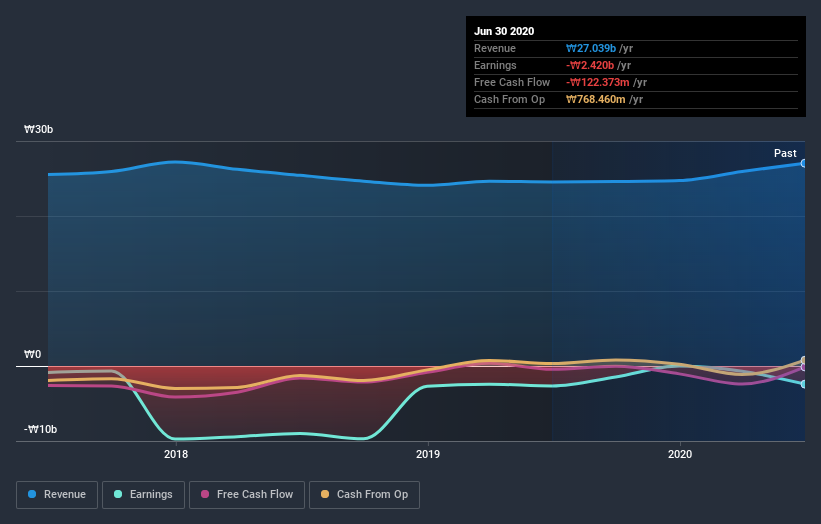Toggle the Revenue legend button
This screenshot has width=821, height=524.
coord(57,495)
